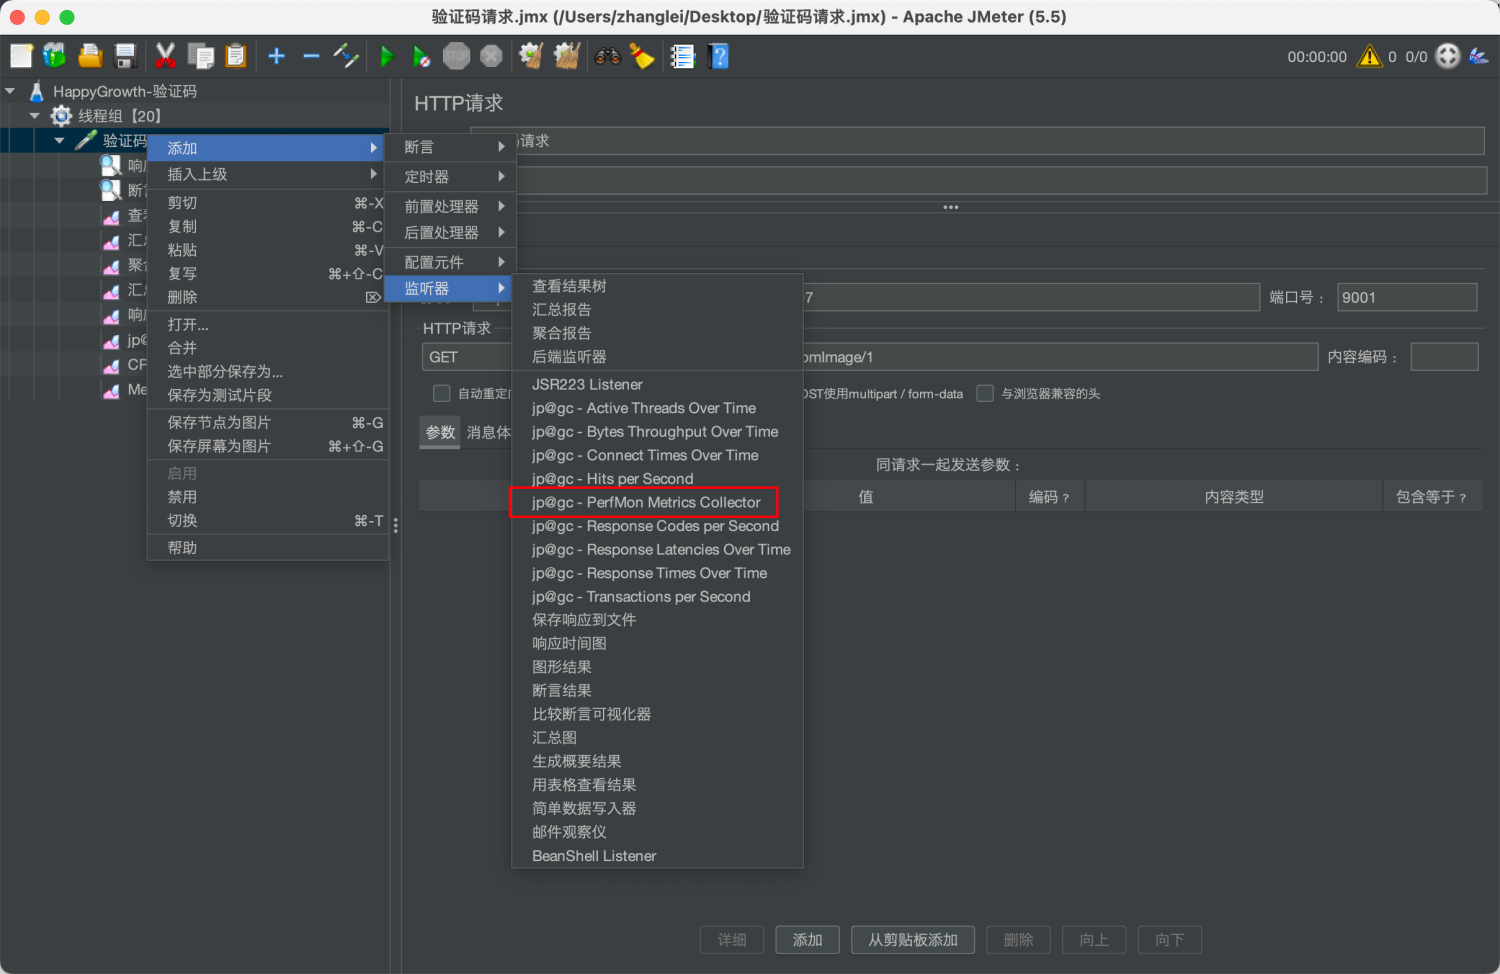
Task: Expand all nodes with the plus icon
Action: point(277,56)
